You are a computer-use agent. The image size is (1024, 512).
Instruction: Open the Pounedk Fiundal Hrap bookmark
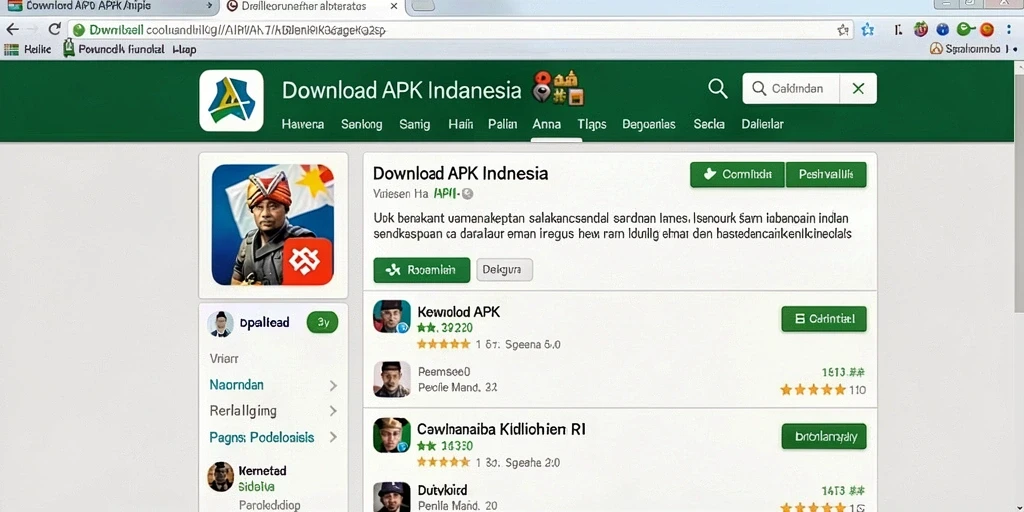coord(130,49)
